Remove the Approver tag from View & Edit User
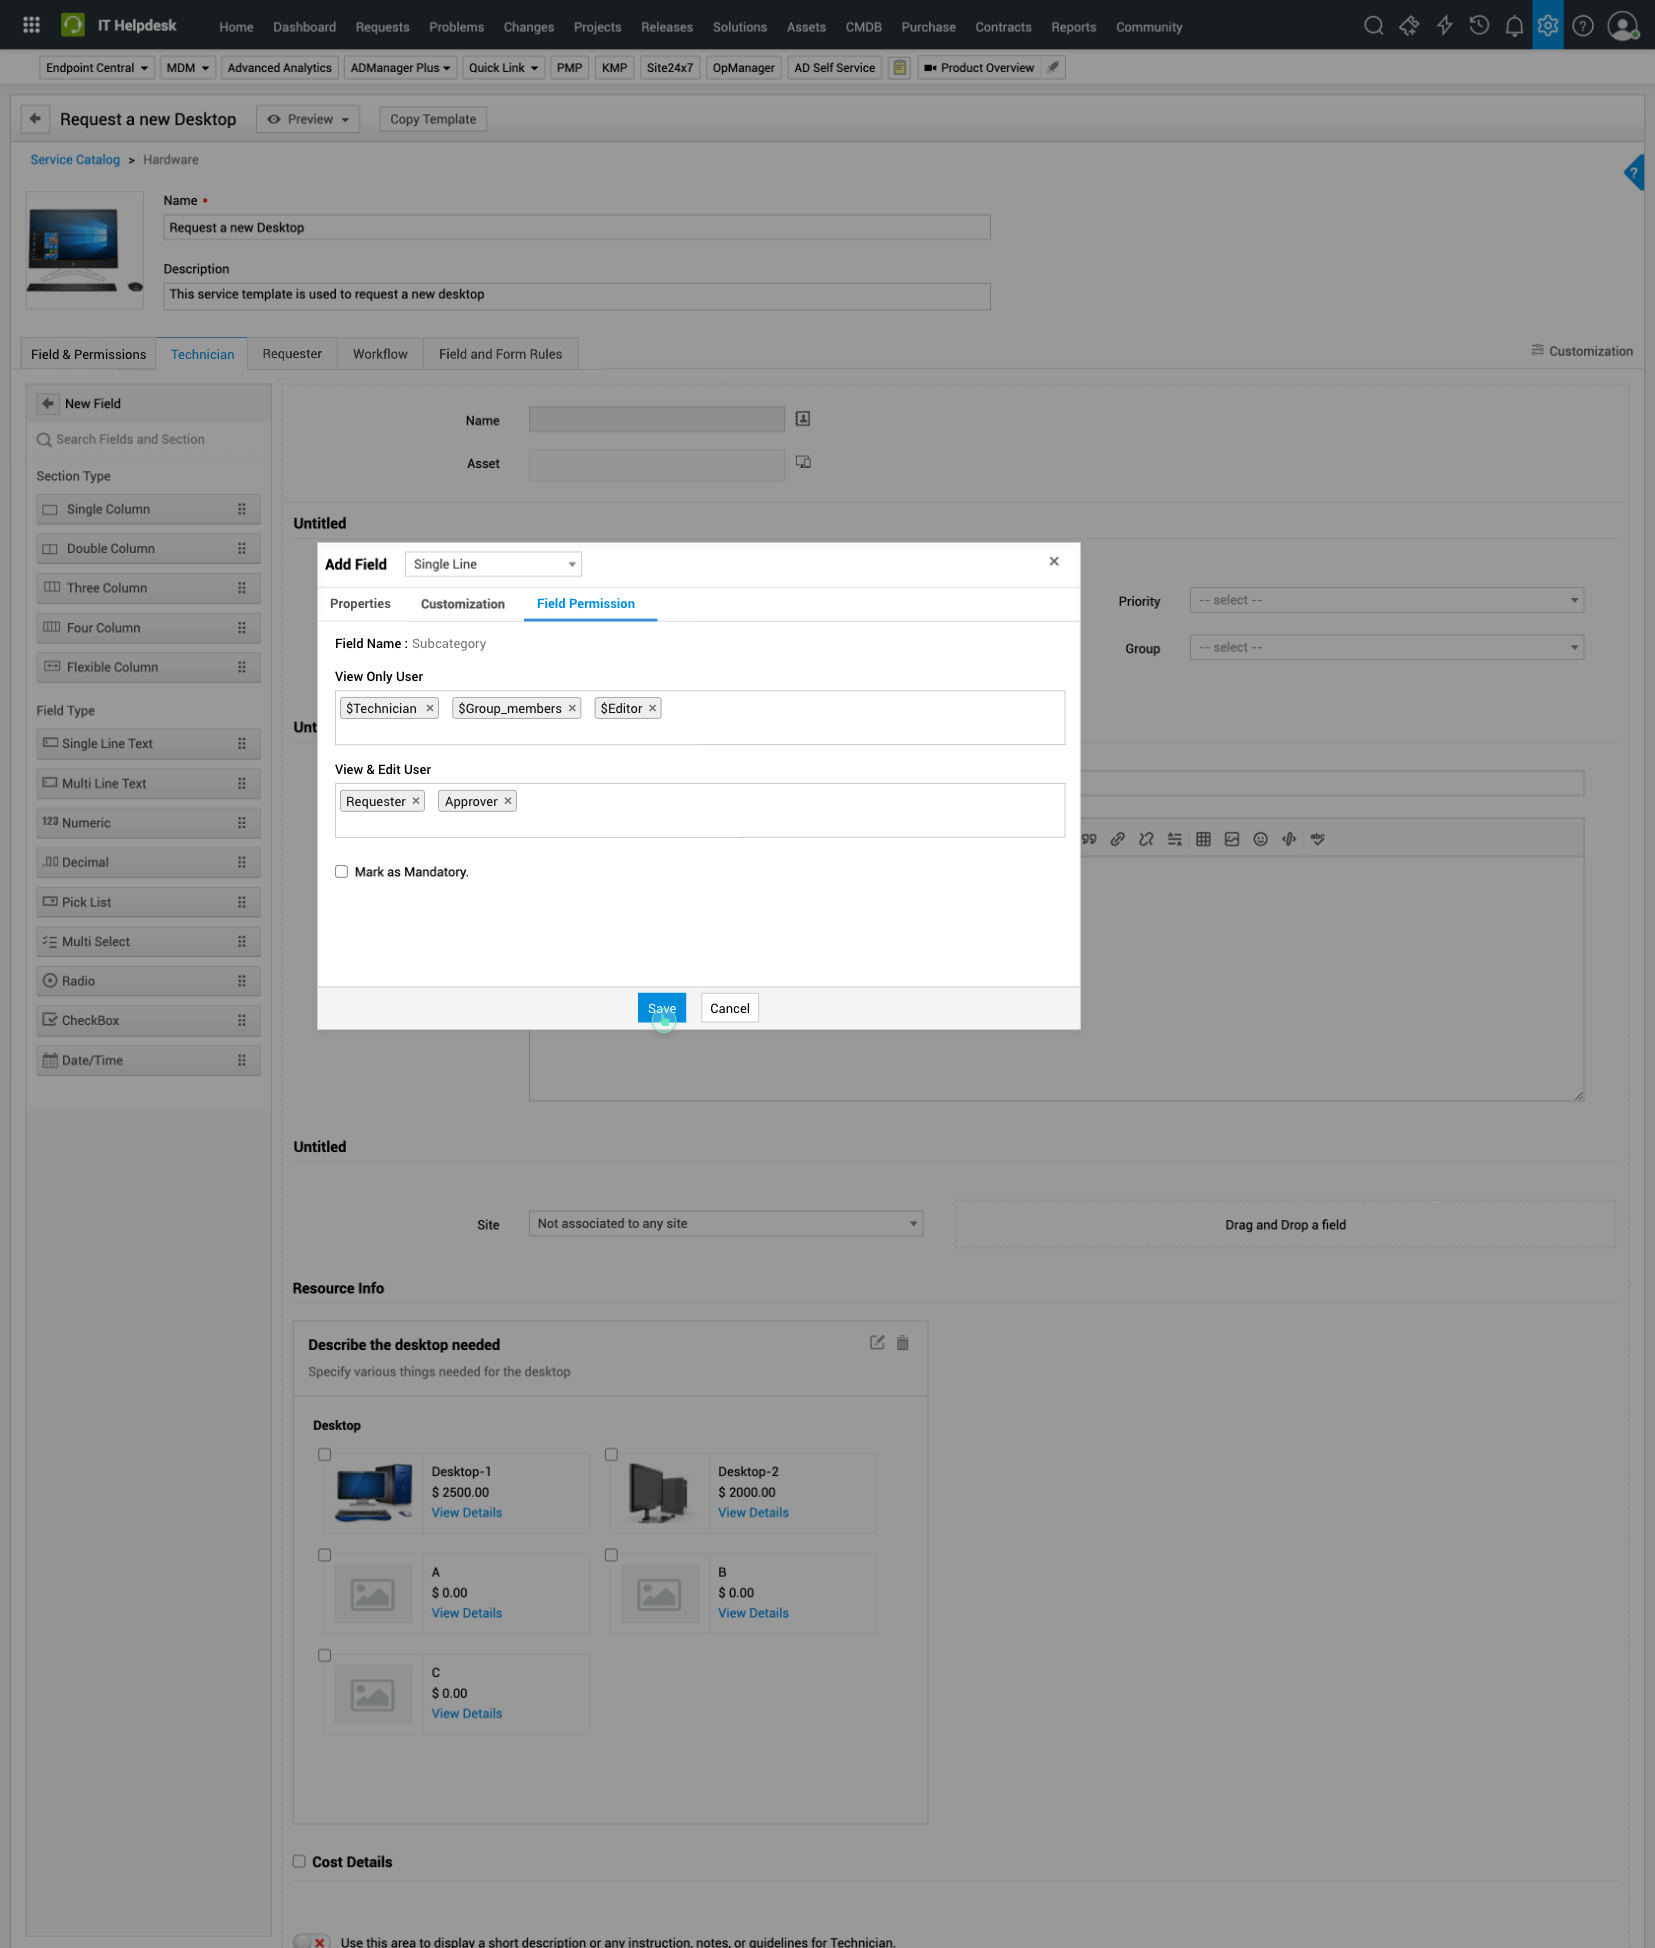Viewport: 1655px width, 1948px height. [x=508, y=801]
